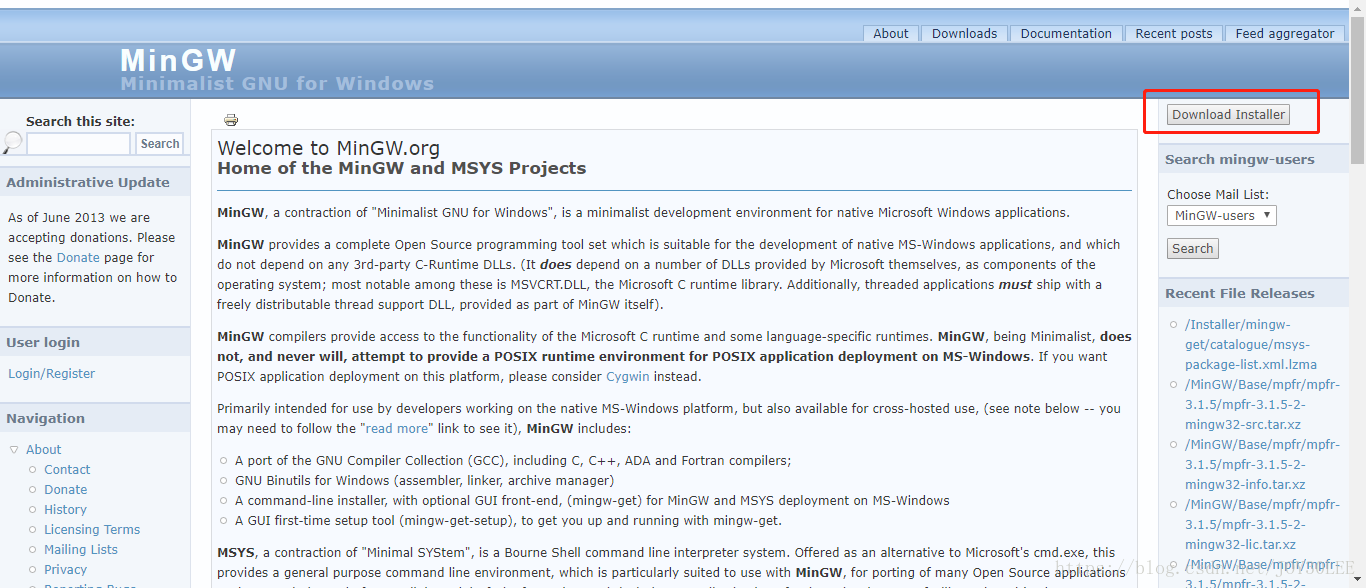
Task: Open the About tab
Action: click(x=891, y=33)
